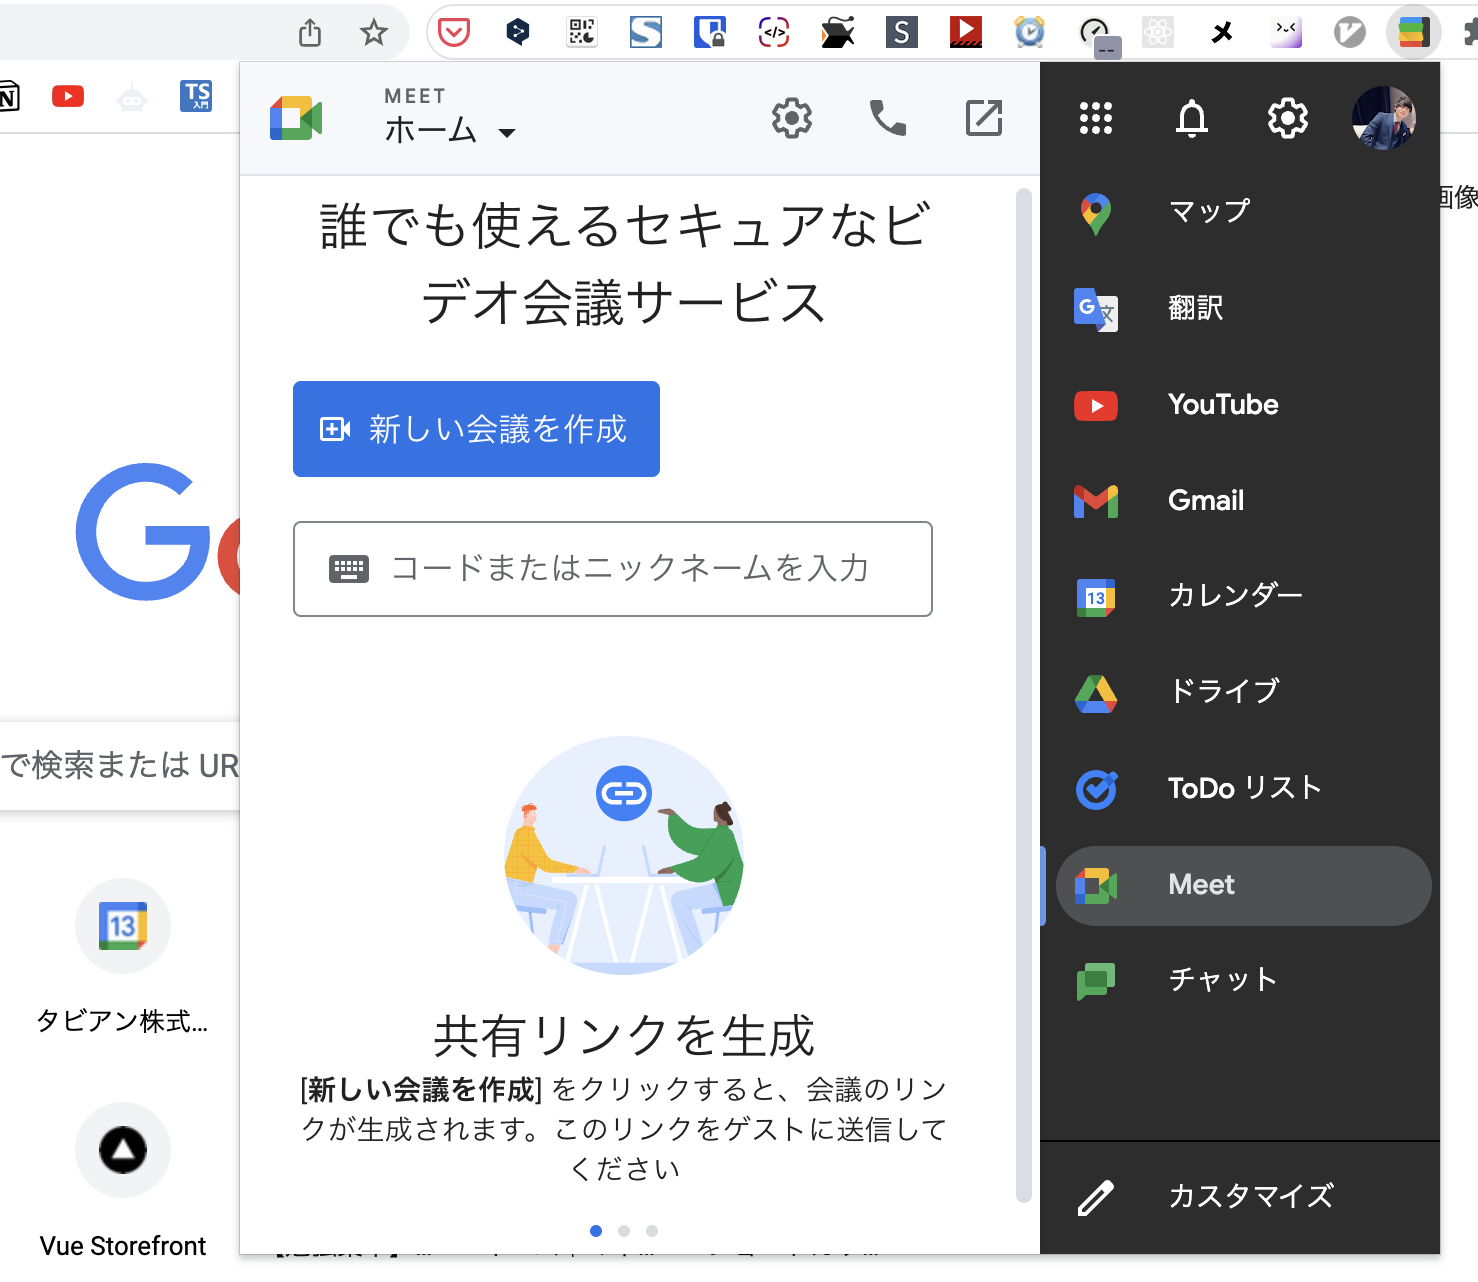Click the alarm clock extension icon

click(1030, 33)
